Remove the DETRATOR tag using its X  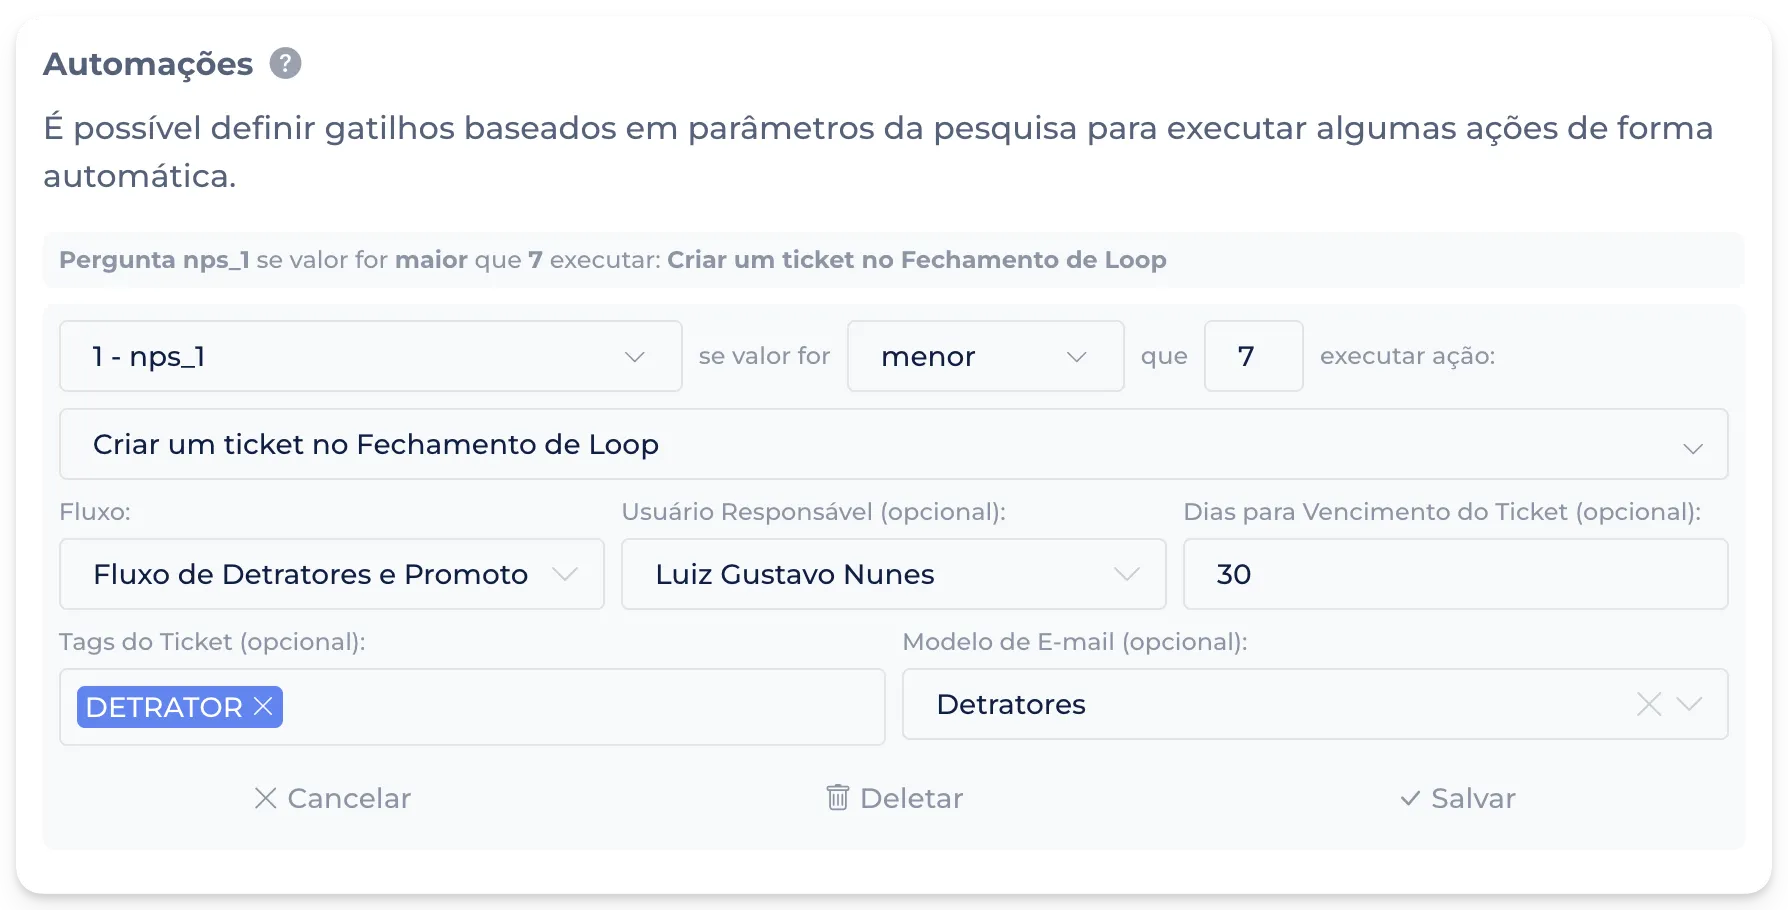[x=264, y=707]
